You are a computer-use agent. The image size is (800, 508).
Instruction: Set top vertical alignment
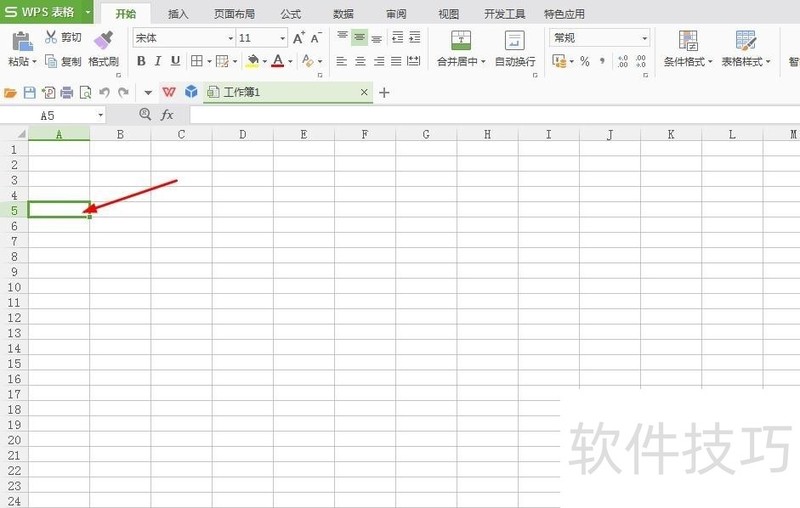342,37
